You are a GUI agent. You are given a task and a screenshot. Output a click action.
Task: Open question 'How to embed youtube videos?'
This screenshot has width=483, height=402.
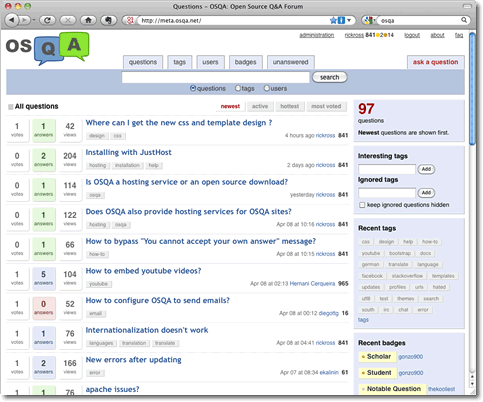143,271
